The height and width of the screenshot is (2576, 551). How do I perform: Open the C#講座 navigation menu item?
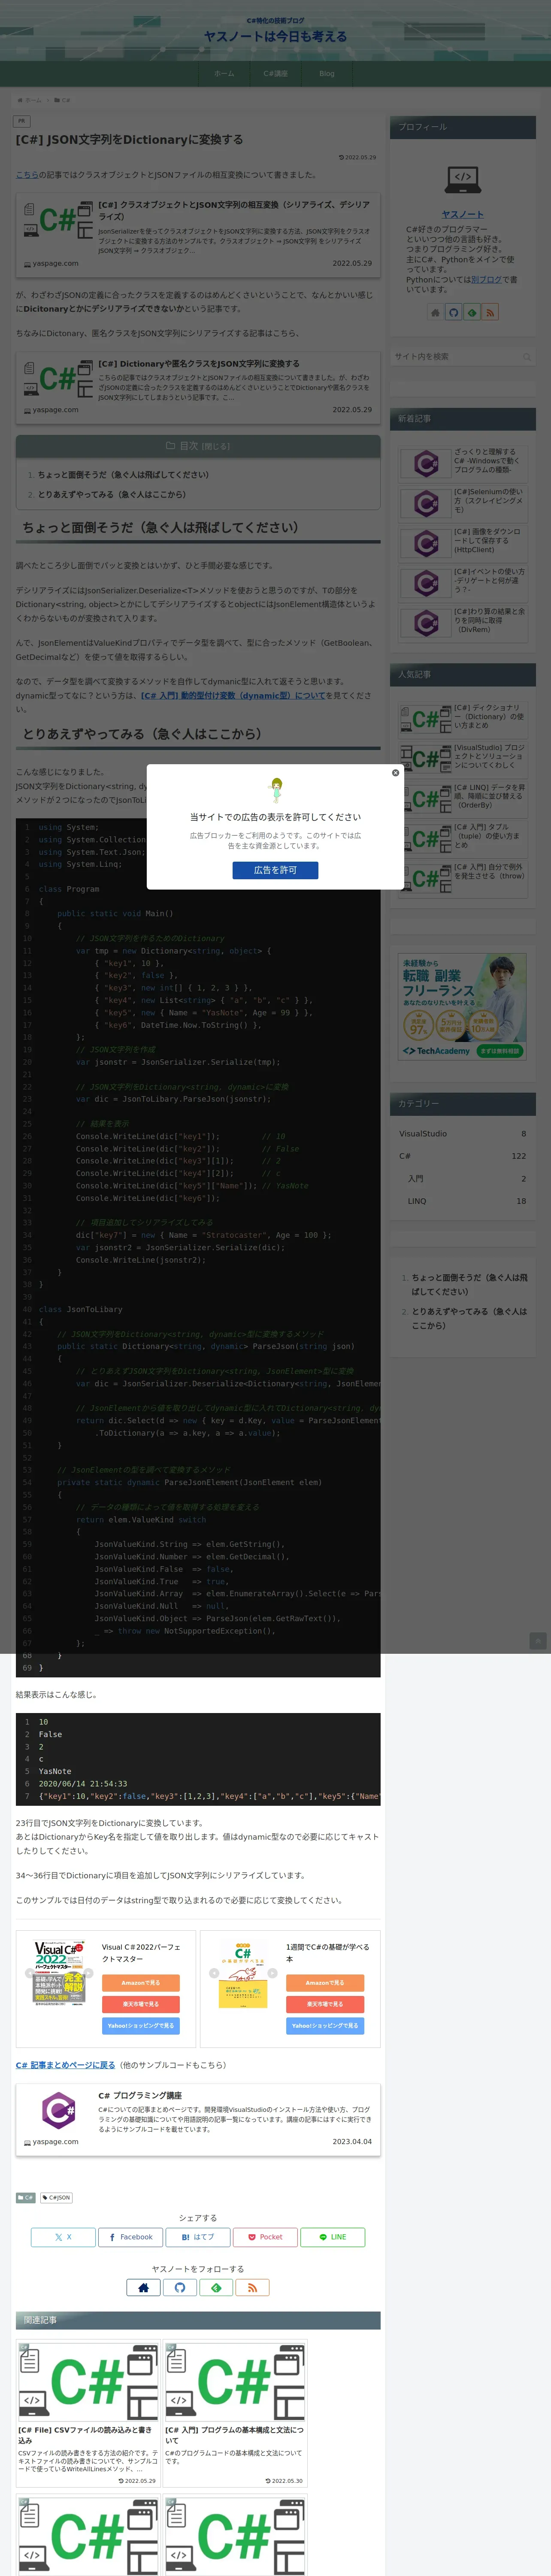(275, 74)
